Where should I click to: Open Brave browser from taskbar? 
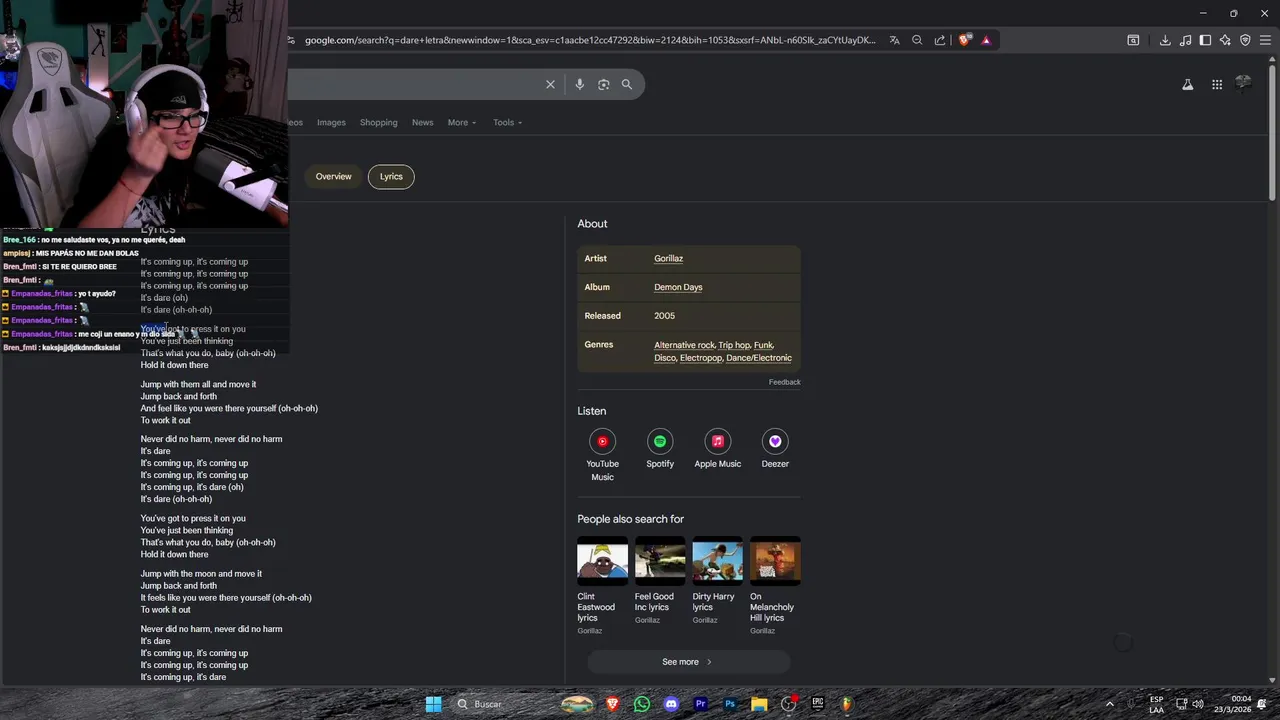pos(612,704)
